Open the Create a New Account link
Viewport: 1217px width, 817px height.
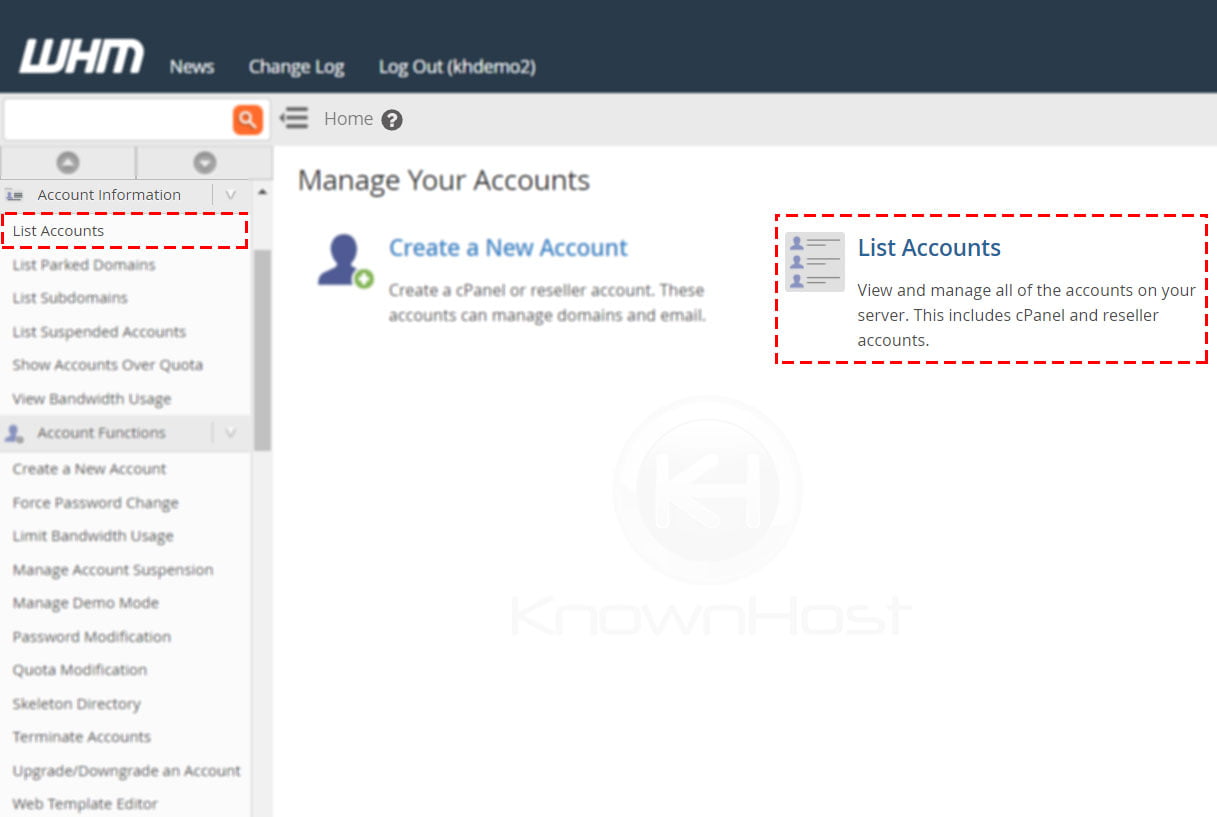coord(508,247)
